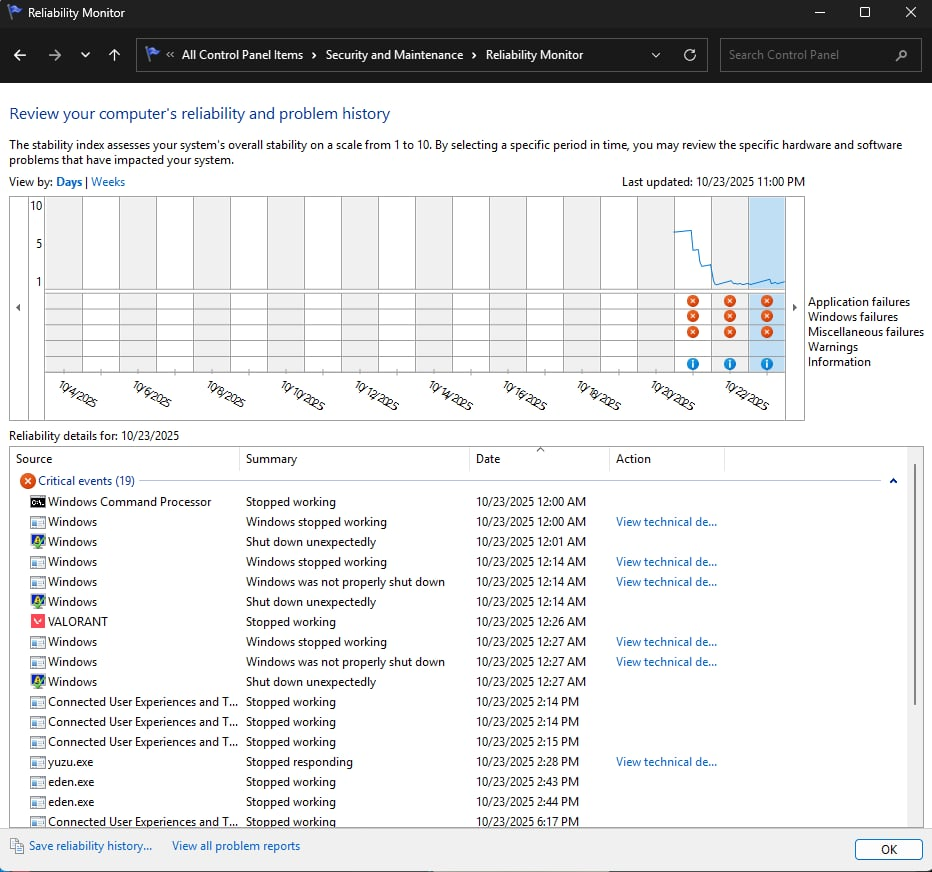
Task: Refresh the Reliability Monitor page
Action: tap(689, 55)
